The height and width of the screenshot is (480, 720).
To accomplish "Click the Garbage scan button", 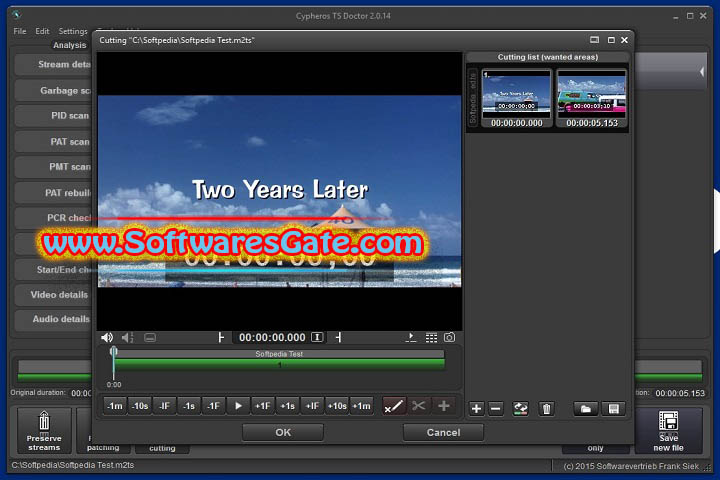I will (x=54, y=90).
